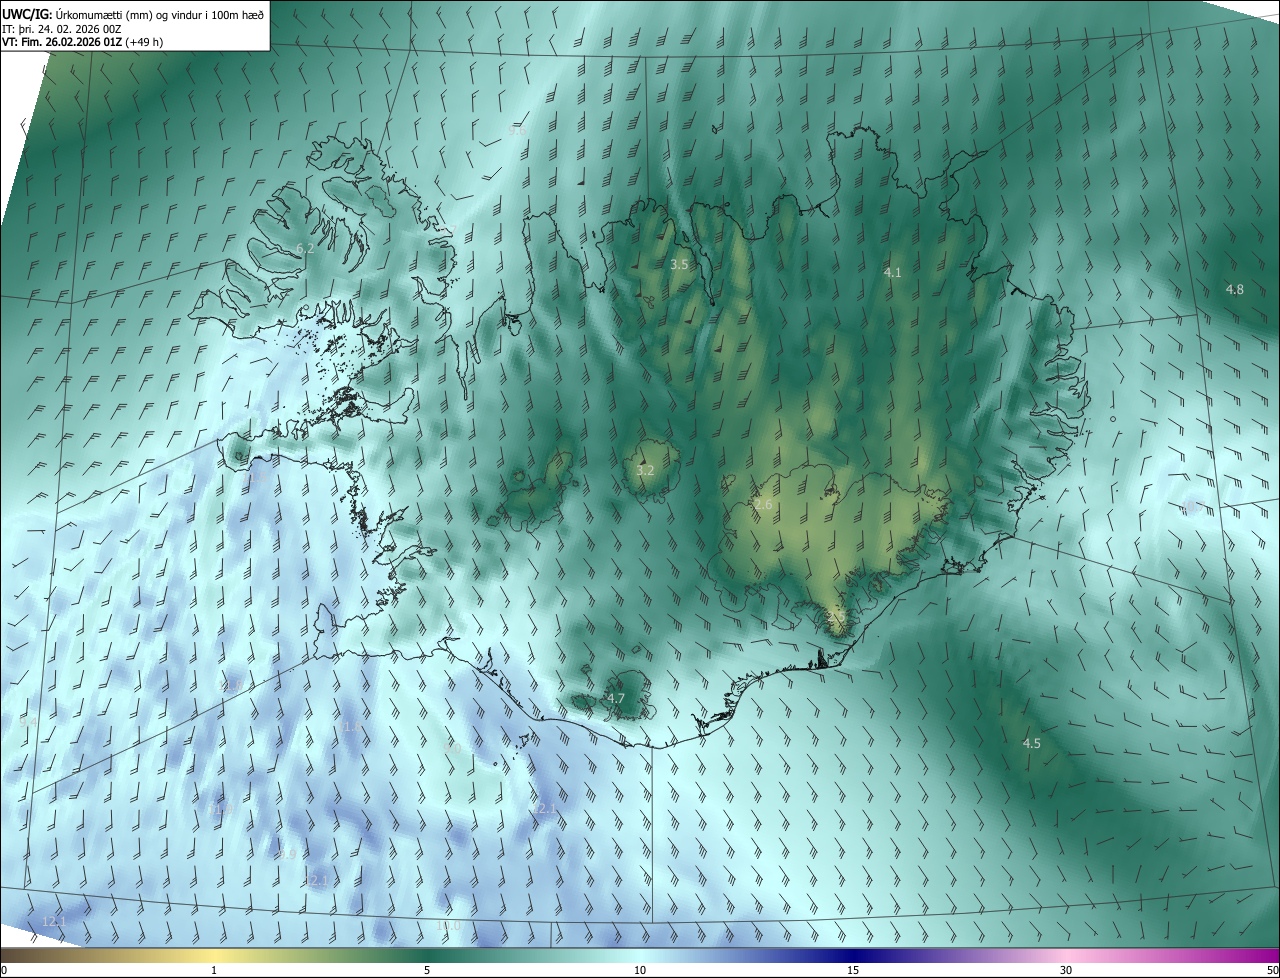Click the yellow section of the color bar
Viewport: 1280px width, 978px height.
[x=215, y=955]
